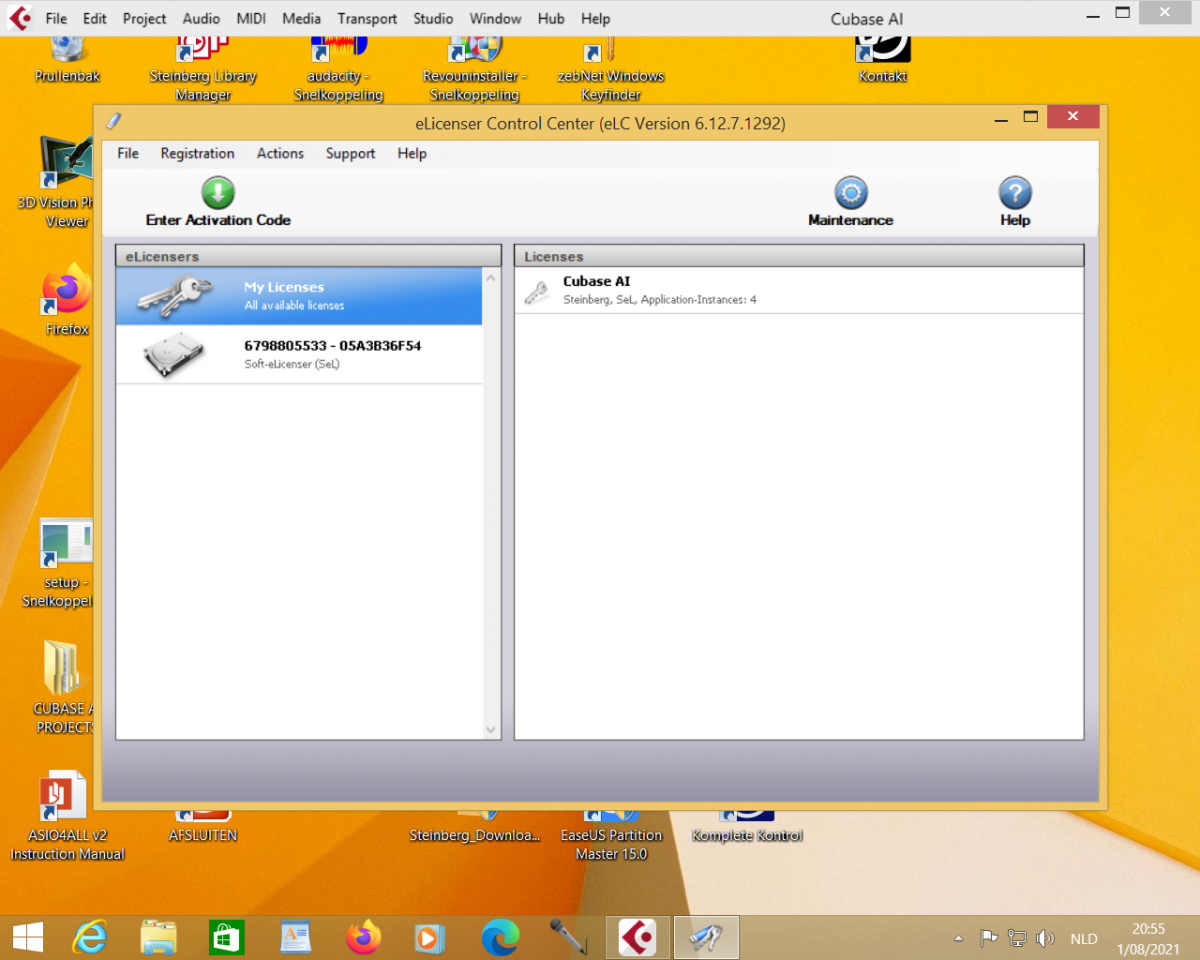1200x960 pixels.
Task: Open the Cubase Transport menu
Action: click(x=367, y=18)
